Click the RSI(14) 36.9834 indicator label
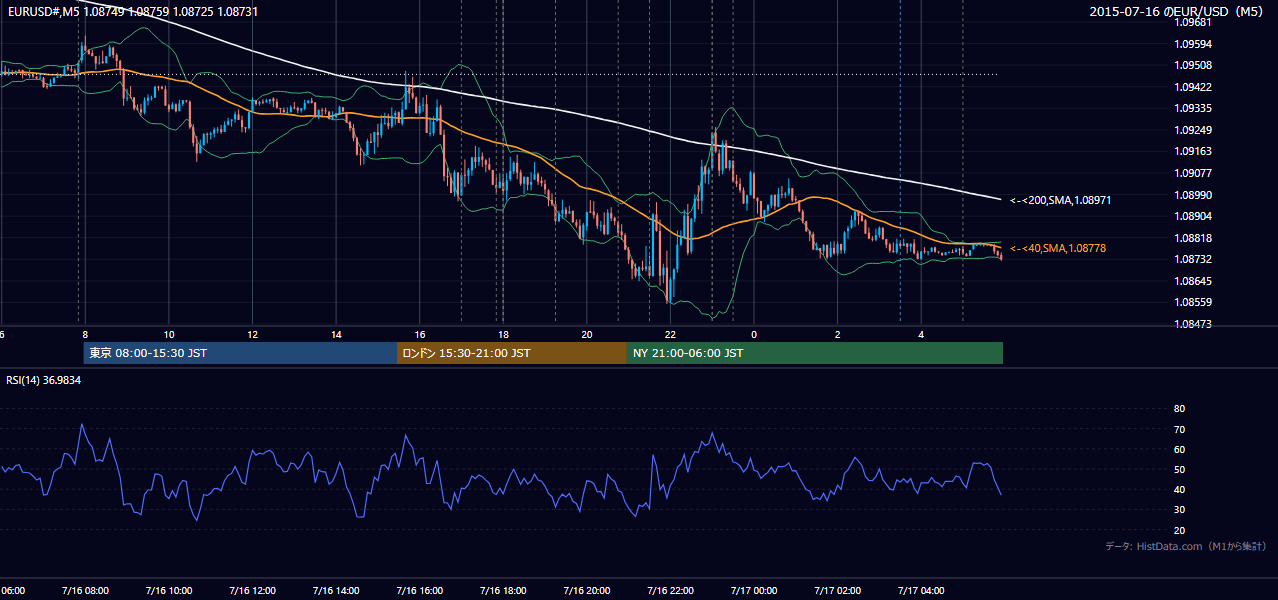This screenshot has width=1278, height=600. coord(44,380)
